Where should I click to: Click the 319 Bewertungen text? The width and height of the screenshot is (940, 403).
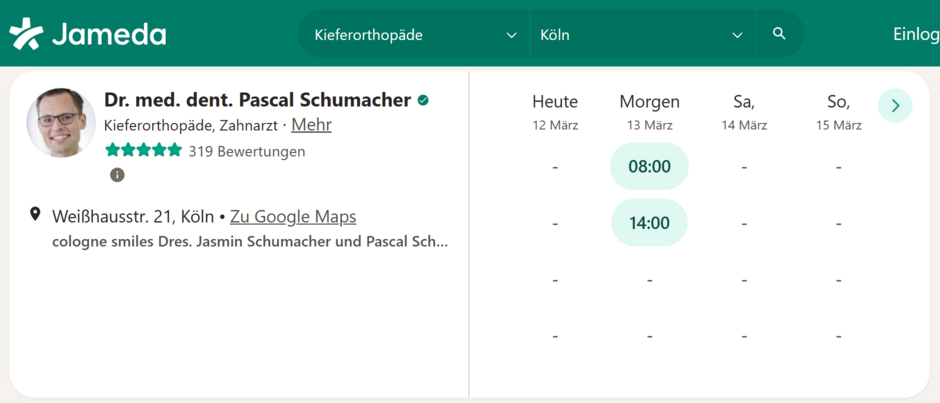pyautogui.click(x=247, y=151)
